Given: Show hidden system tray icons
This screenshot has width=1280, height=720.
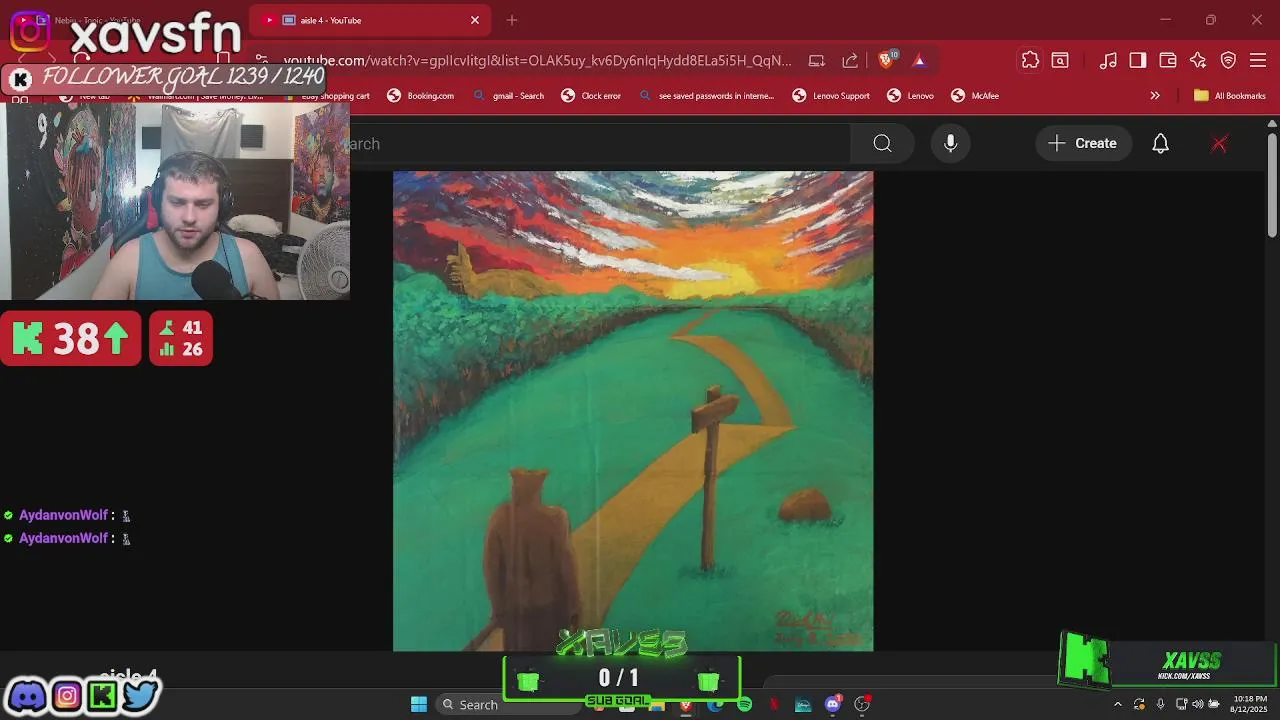Looking at the screenshot, I should (x=1118, y=704).
